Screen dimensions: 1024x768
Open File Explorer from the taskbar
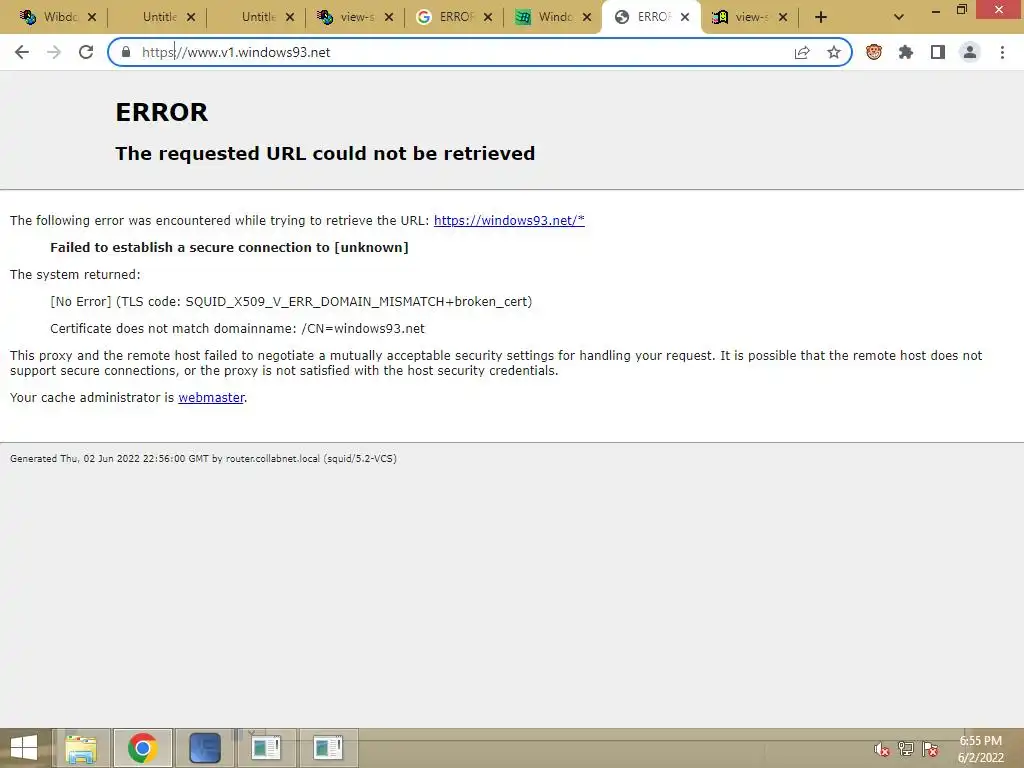[81, 748]
